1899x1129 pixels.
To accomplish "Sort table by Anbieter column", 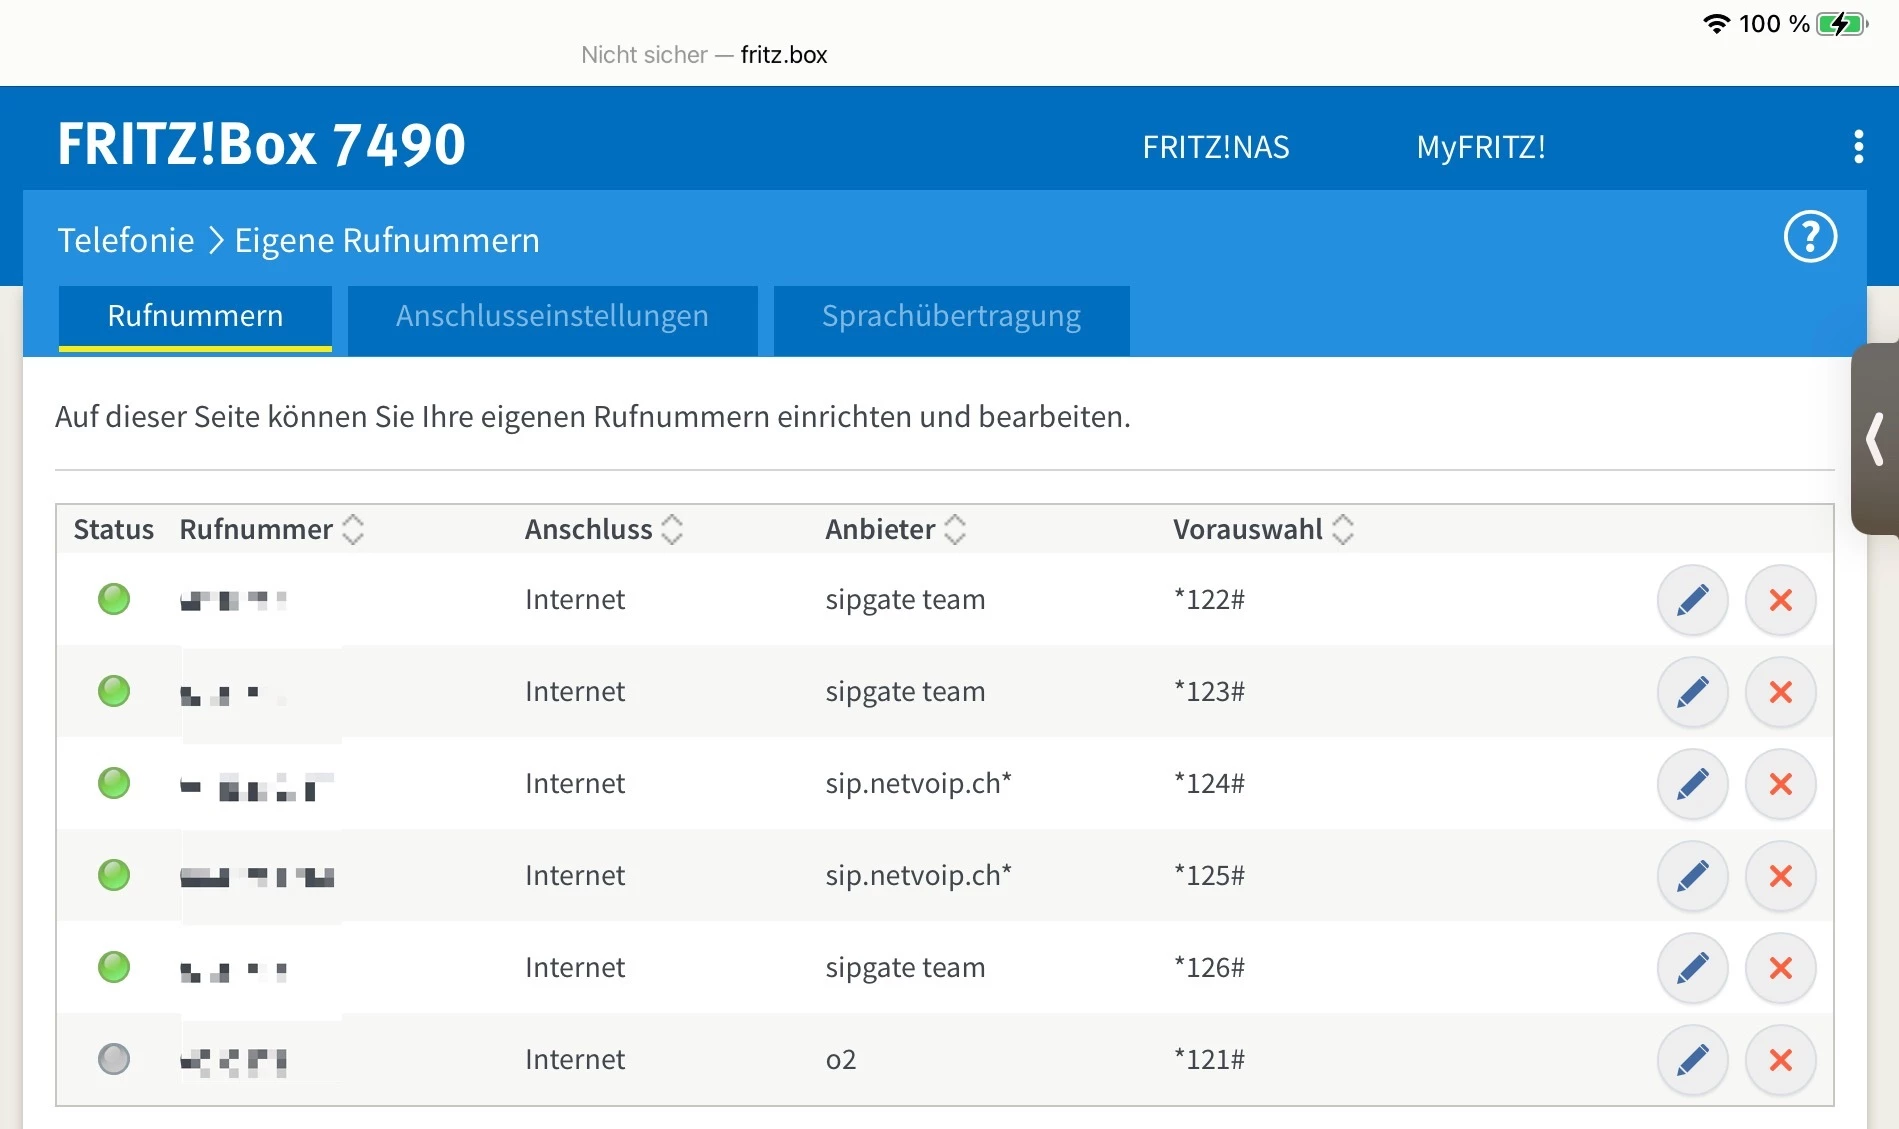I will point(955,529).
